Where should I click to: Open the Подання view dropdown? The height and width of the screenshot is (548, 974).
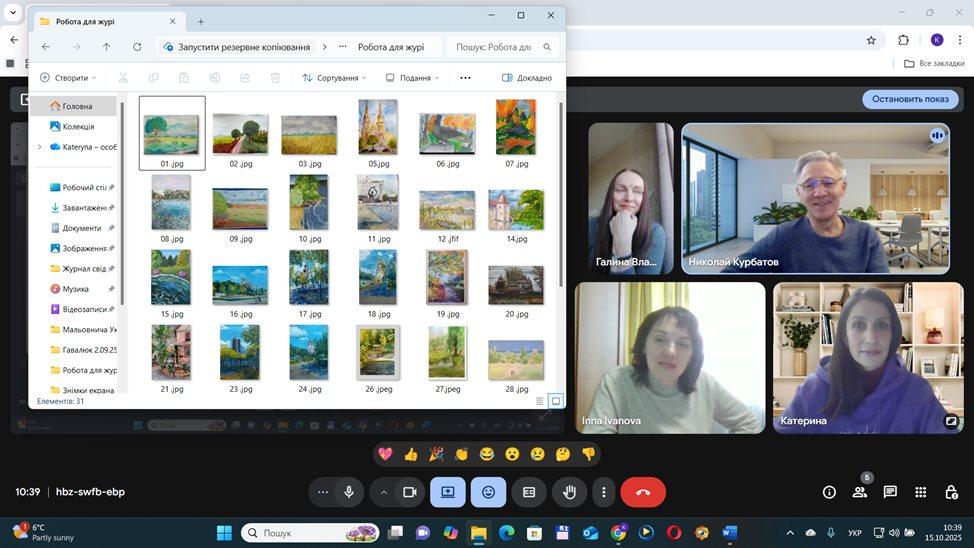tap(414, 78)
